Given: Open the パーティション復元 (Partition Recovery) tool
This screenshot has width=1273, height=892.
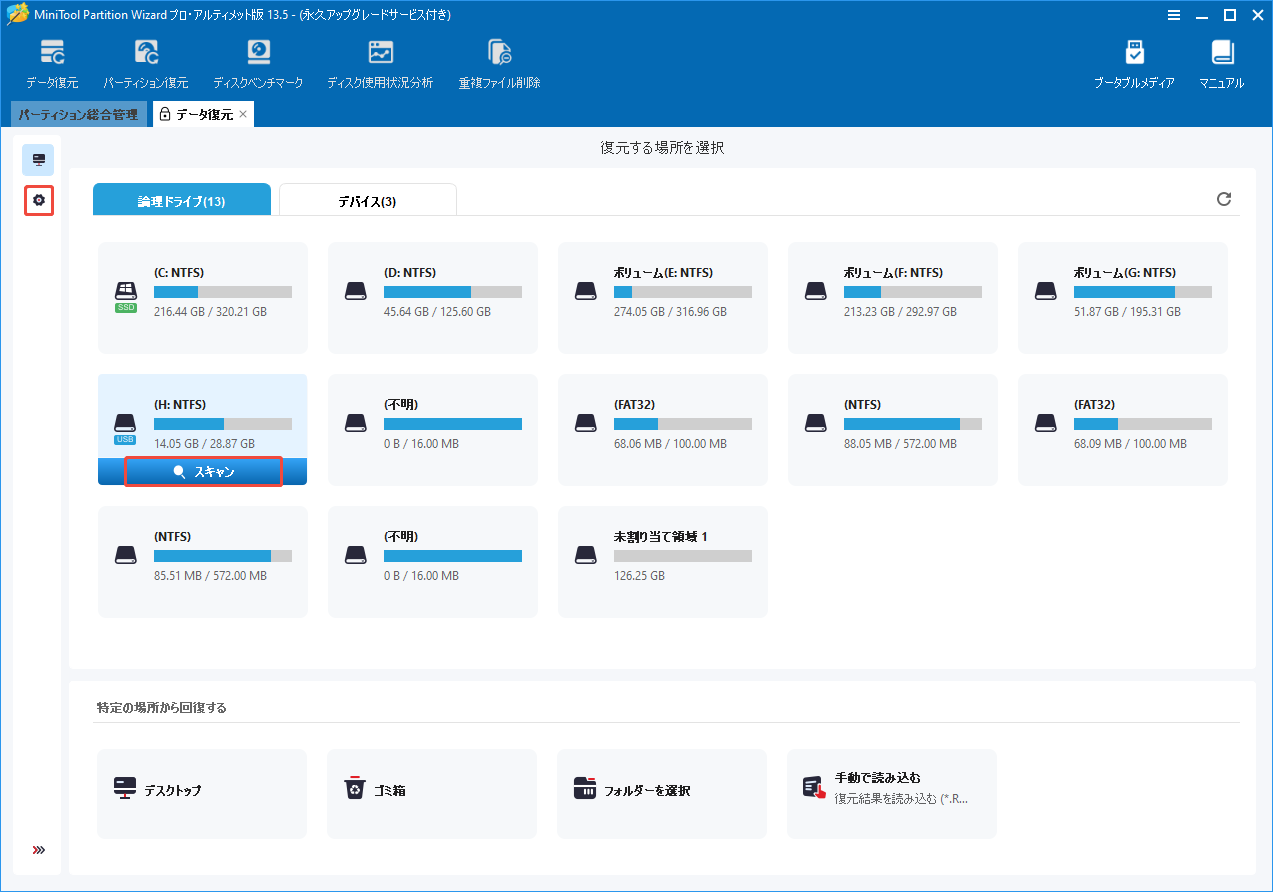Looking at the screenshot, I should 146,62.
